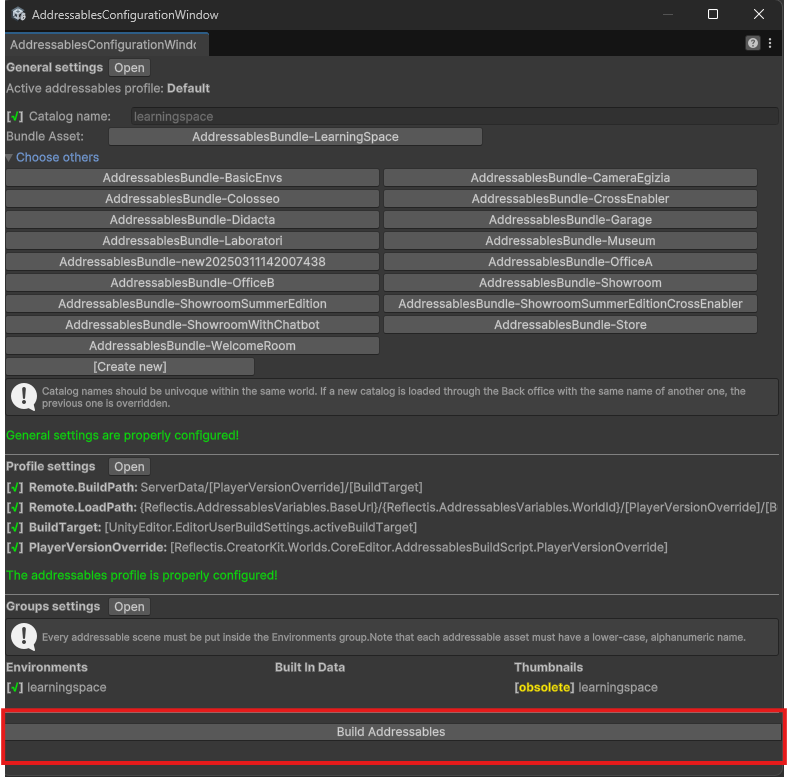Open General settings
The width and height of the screenshot is (787, 777).
point(129,68)
